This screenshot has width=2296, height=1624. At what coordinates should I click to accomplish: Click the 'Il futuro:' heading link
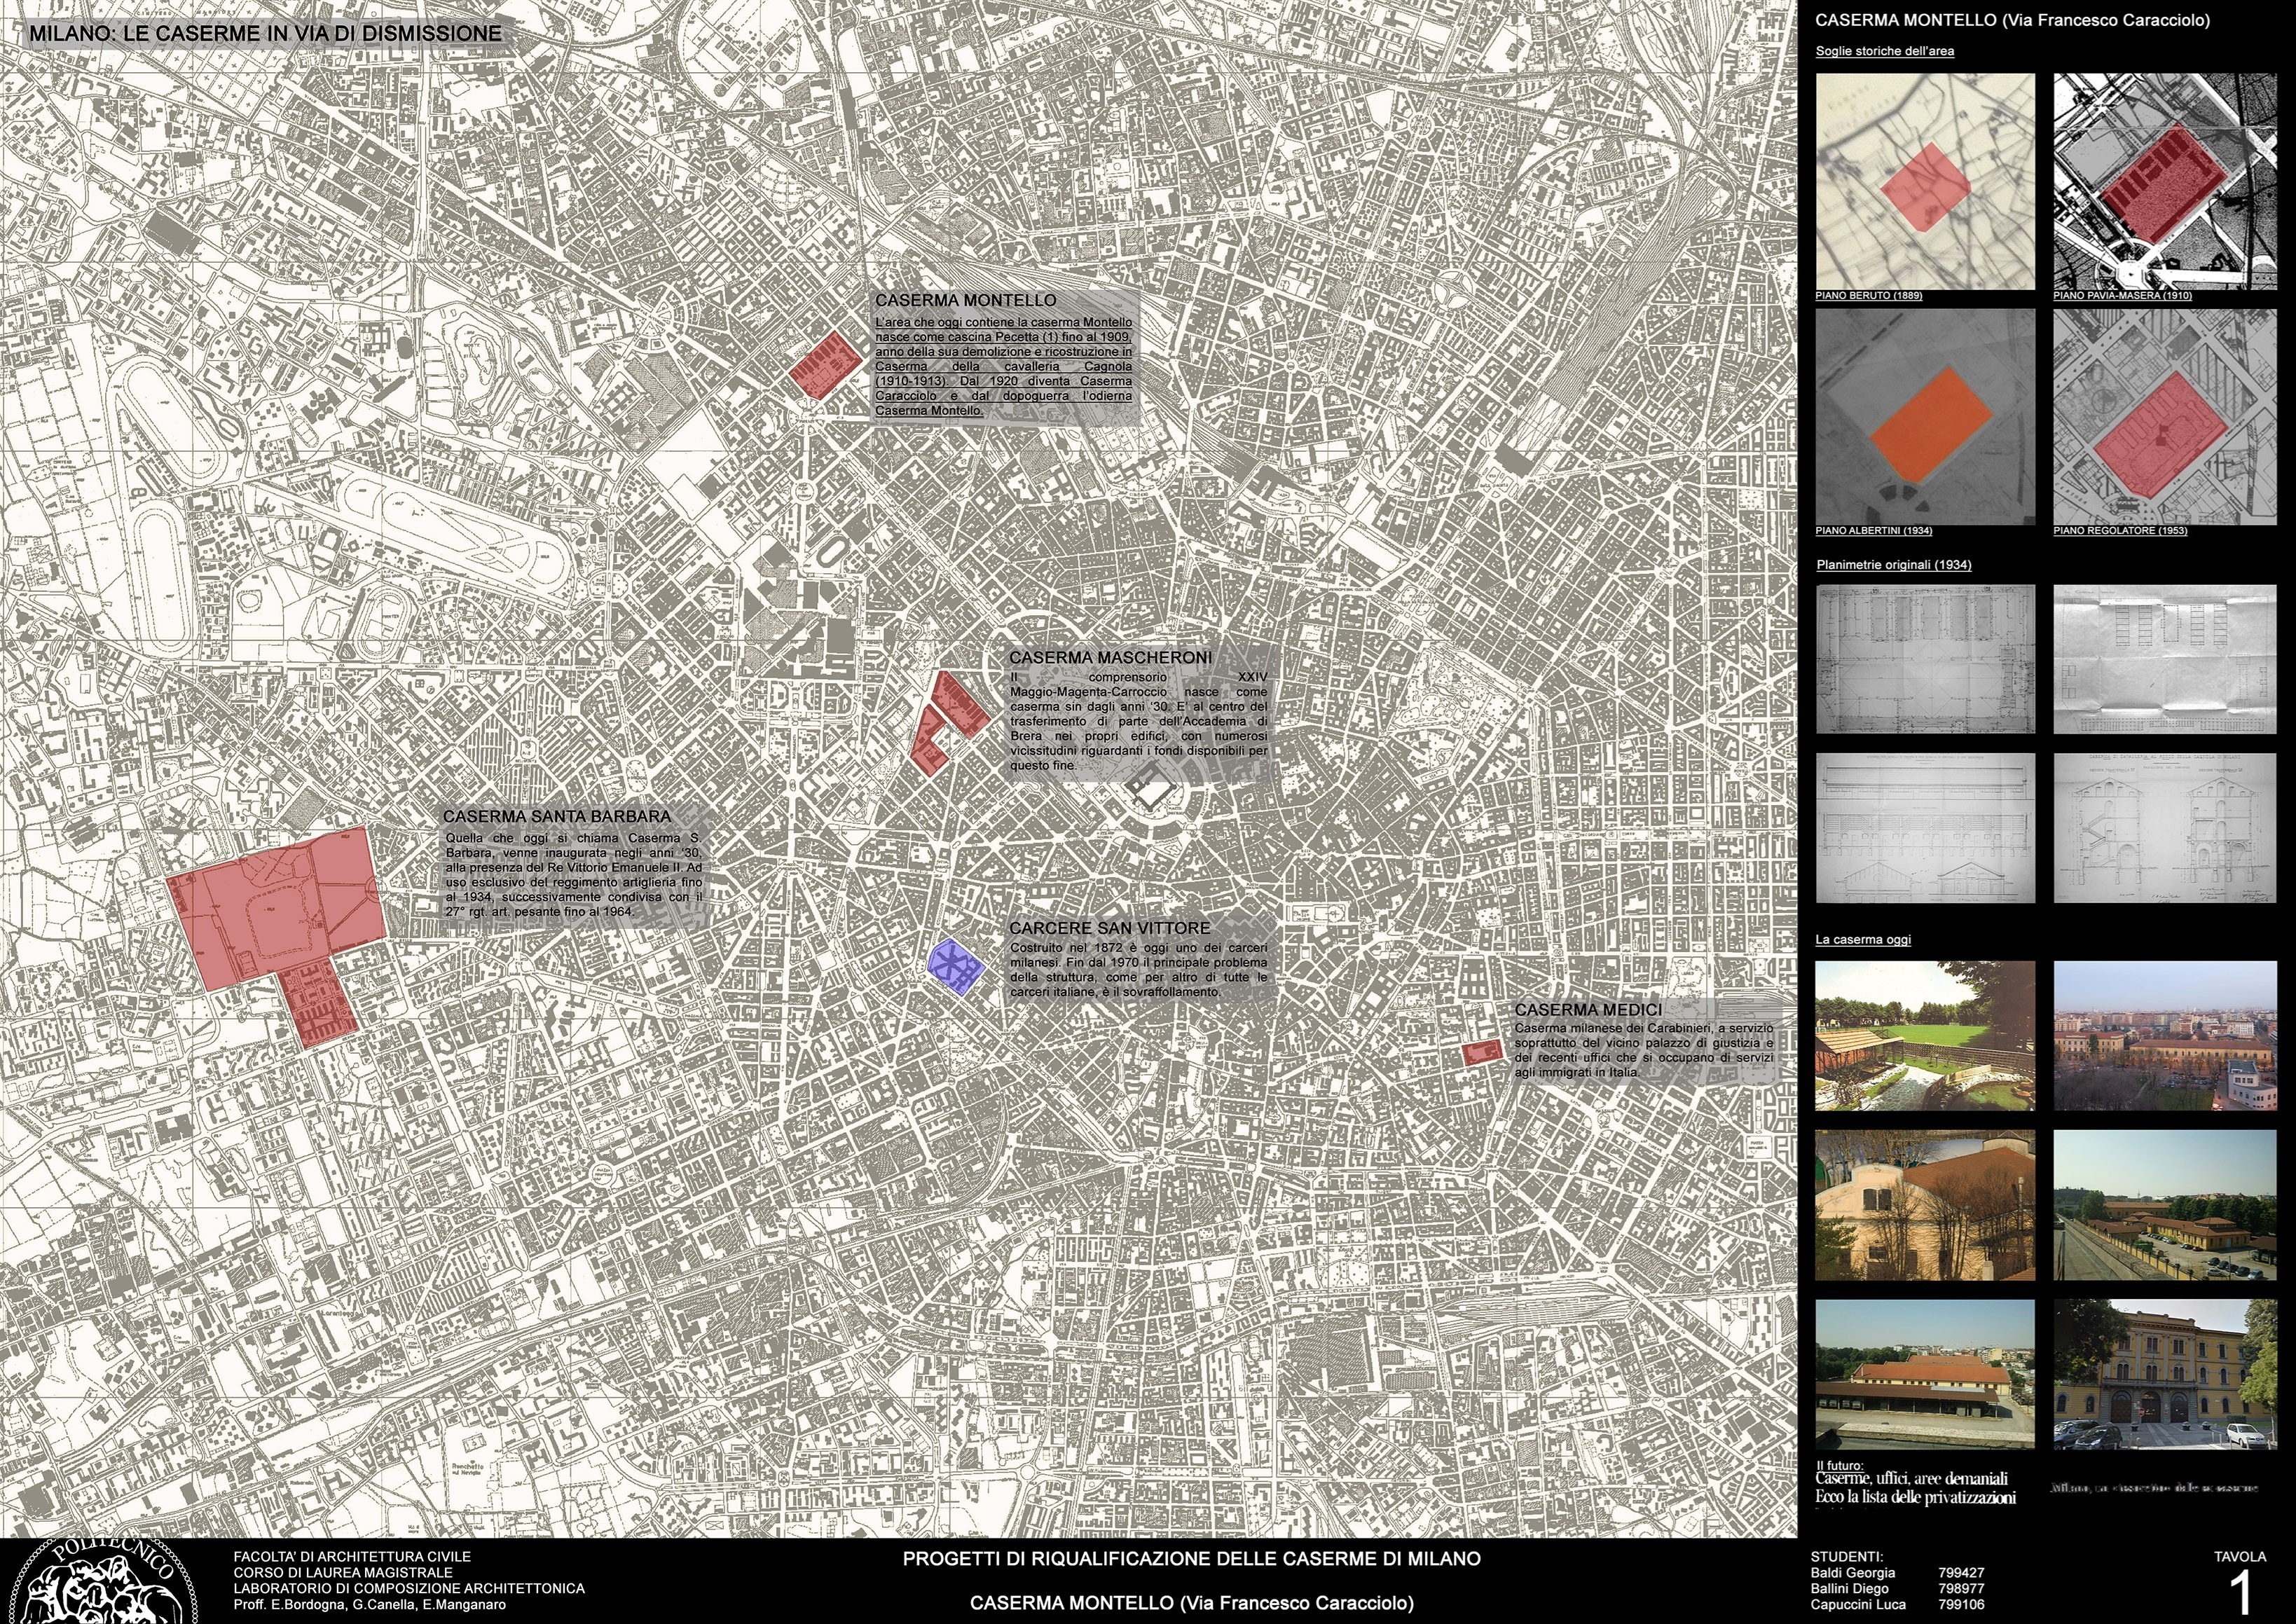click(x=1839, y=1466)
